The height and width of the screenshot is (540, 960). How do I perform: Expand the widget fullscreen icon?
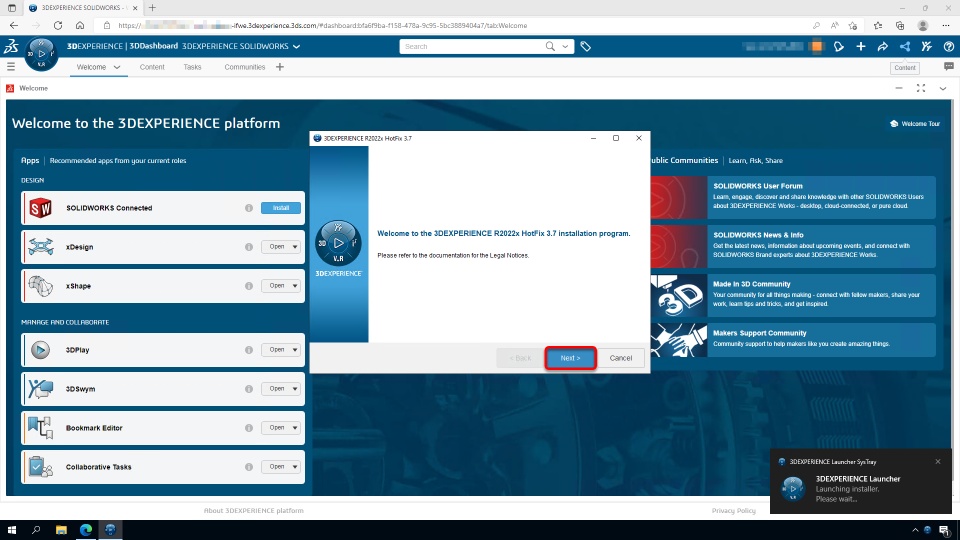pyautogui.click(x=921, y=88)
